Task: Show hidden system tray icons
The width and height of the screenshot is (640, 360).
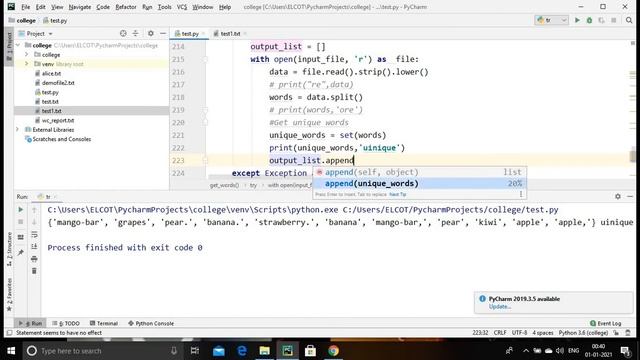Action: click(526, 351)
